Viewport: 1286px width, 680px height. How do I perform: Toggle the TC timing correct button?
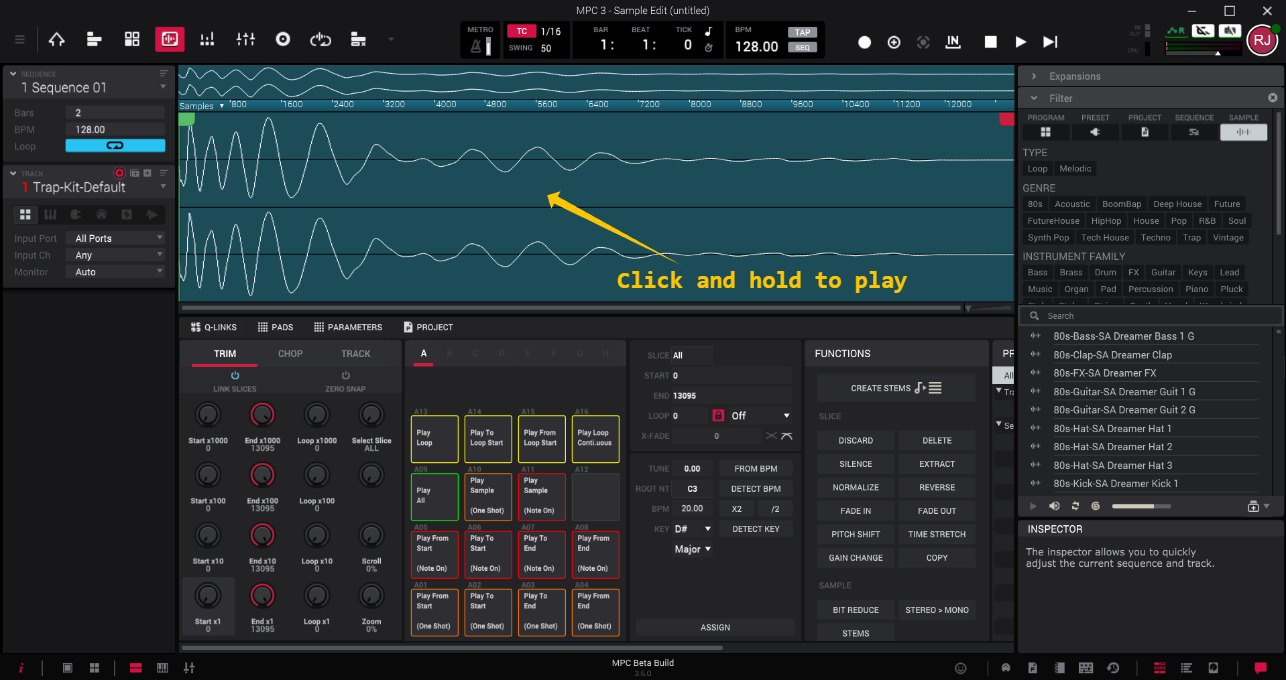coord(521,31)
